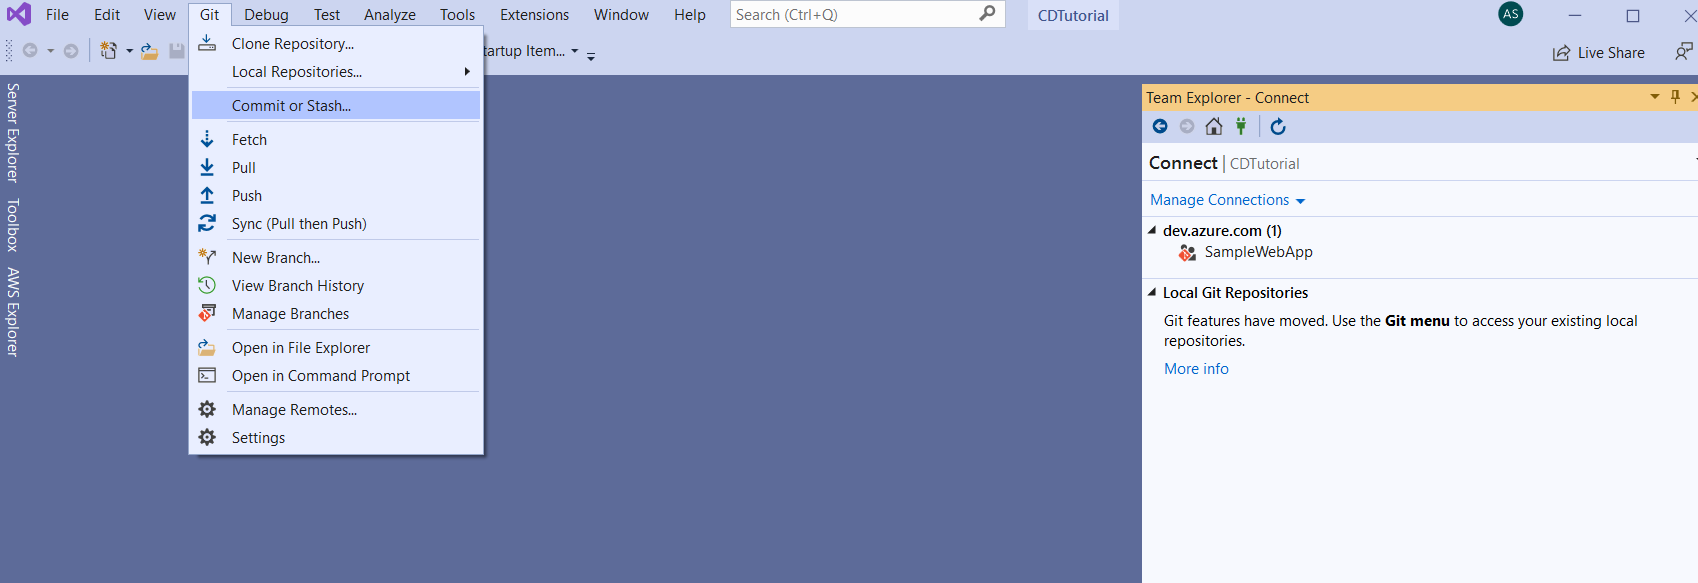Click the Save toolbar icon
Screen dimensions: 1698x583
coord(176,51)
